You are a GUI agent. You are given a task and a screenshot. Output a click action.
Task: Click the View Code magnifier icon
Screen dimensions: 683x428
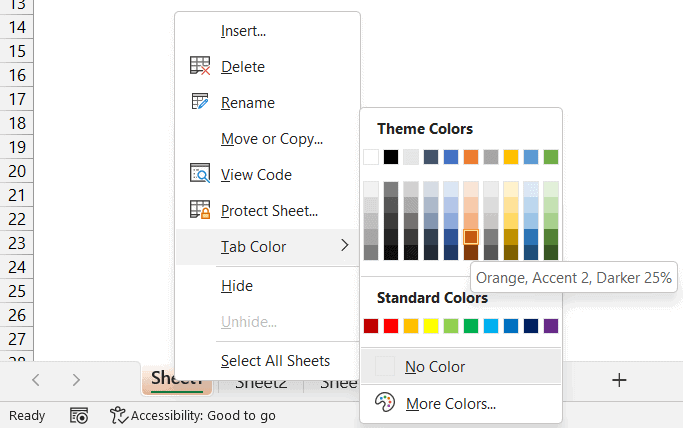[x=200, y=175]
